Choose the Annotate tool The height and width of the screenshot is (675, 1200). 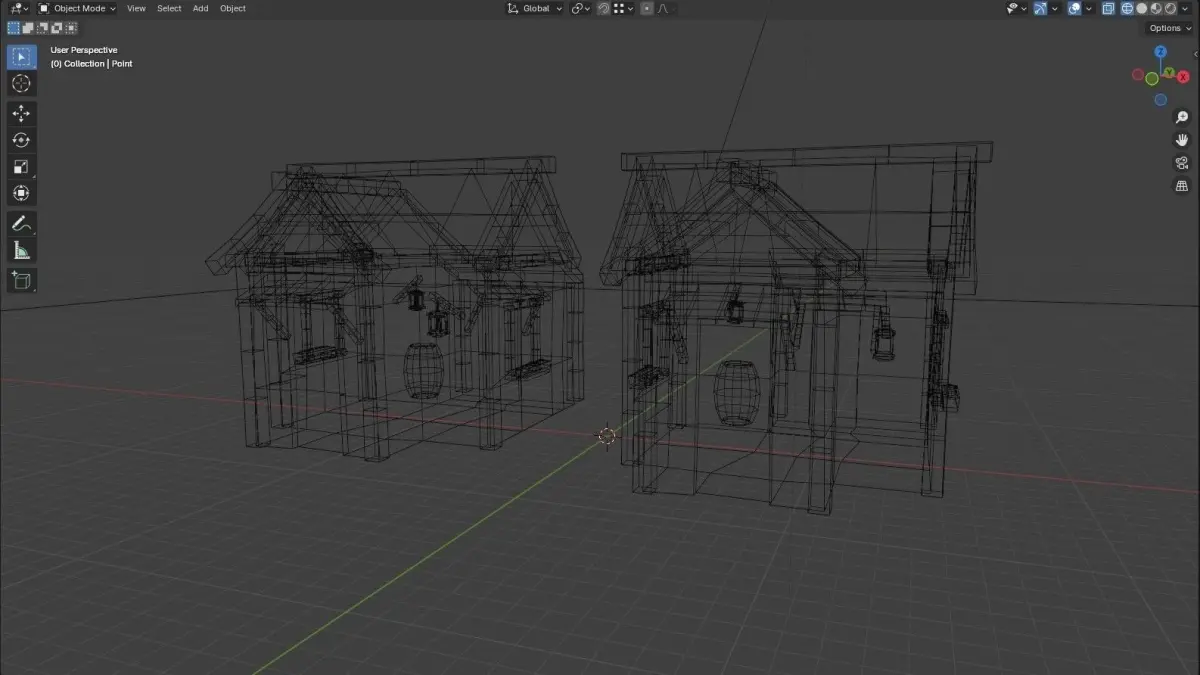22,223
